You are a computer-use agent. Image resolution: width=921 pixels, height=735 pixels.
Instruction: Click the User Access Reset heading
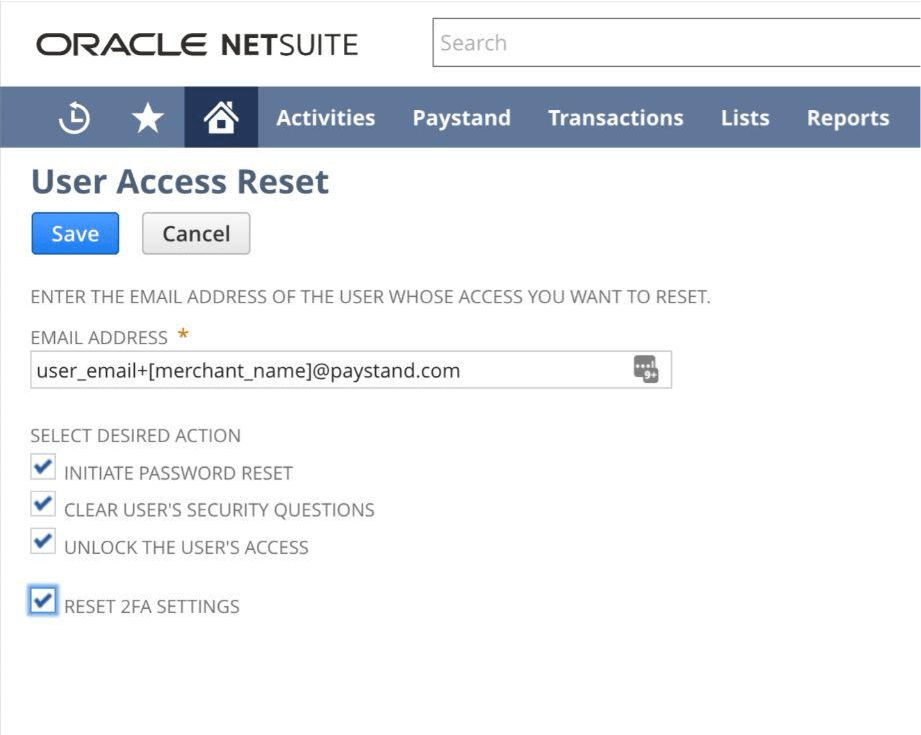coord(180,181)
